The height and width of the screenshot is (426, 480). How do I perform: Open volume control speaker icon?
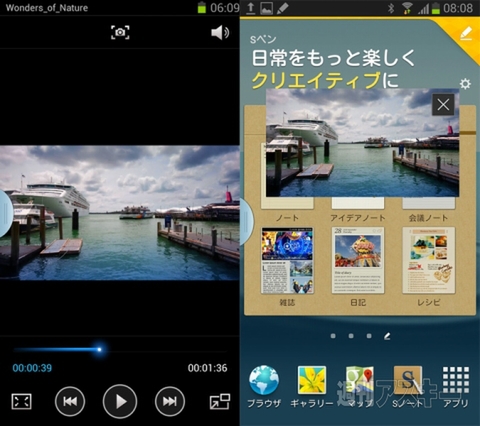coord(220,33)
